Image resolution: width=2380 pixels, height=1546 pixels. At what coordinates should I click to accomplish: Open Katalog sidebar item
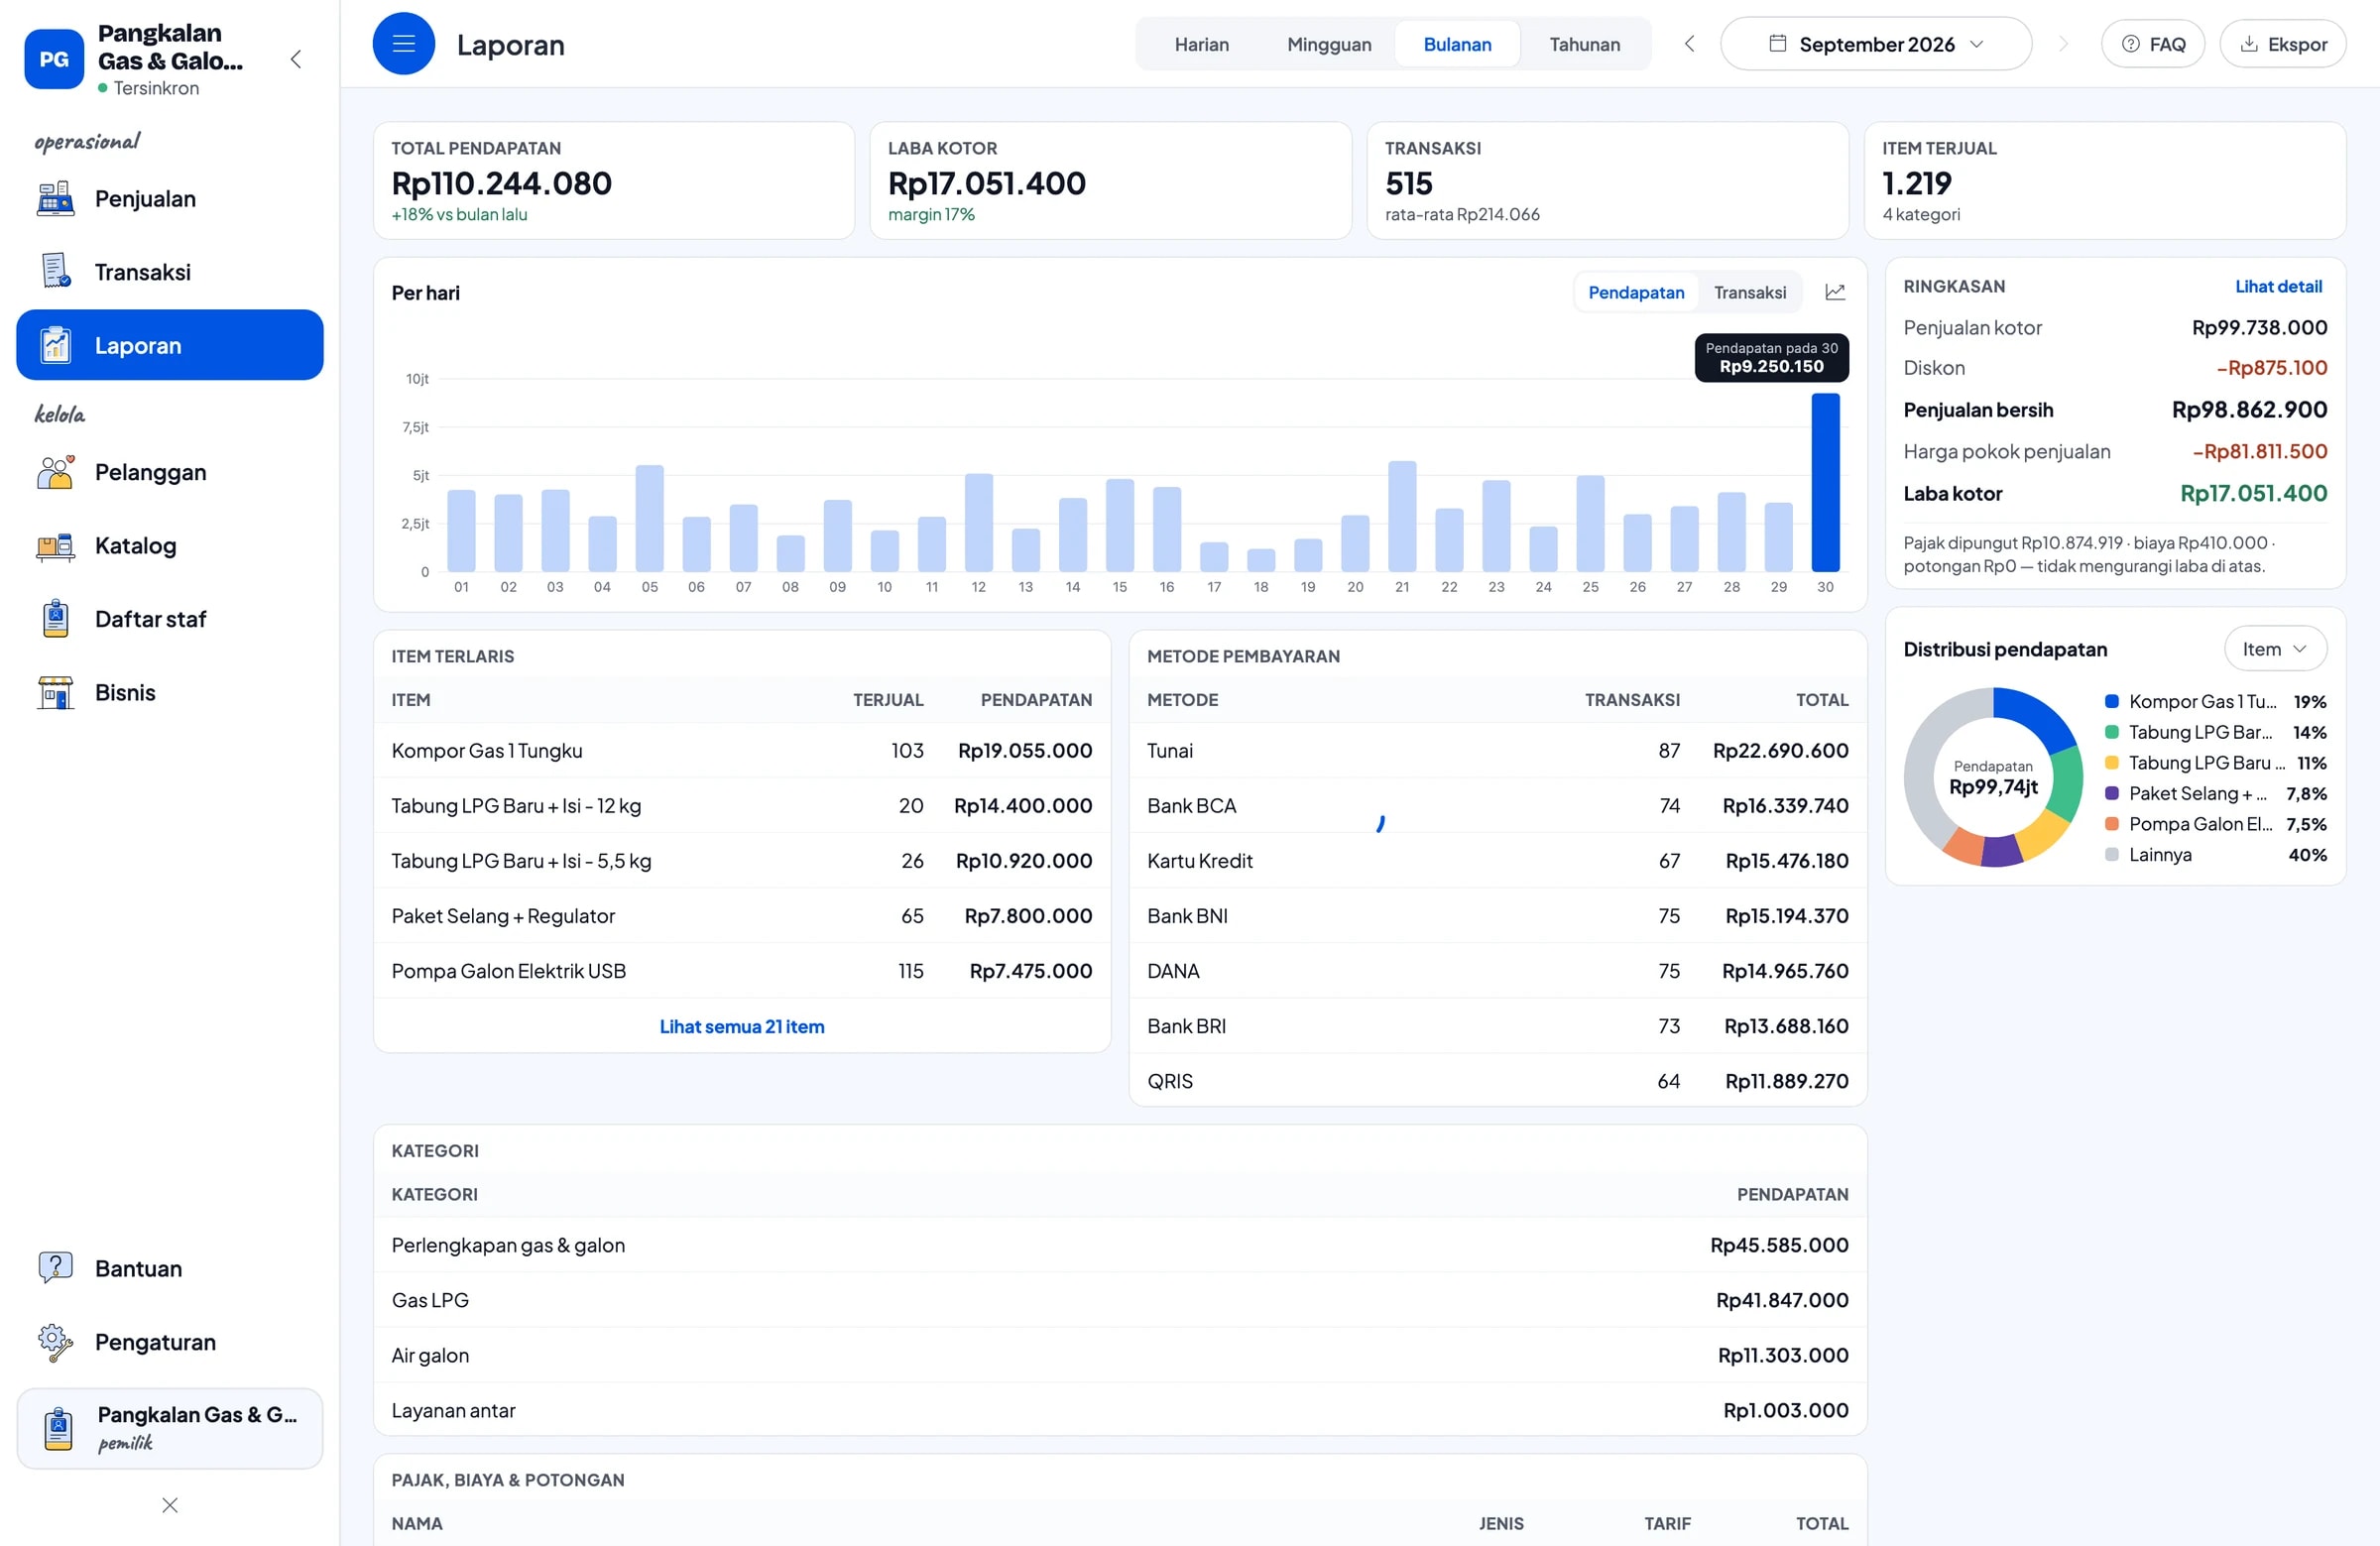click(x=170, y=546)
